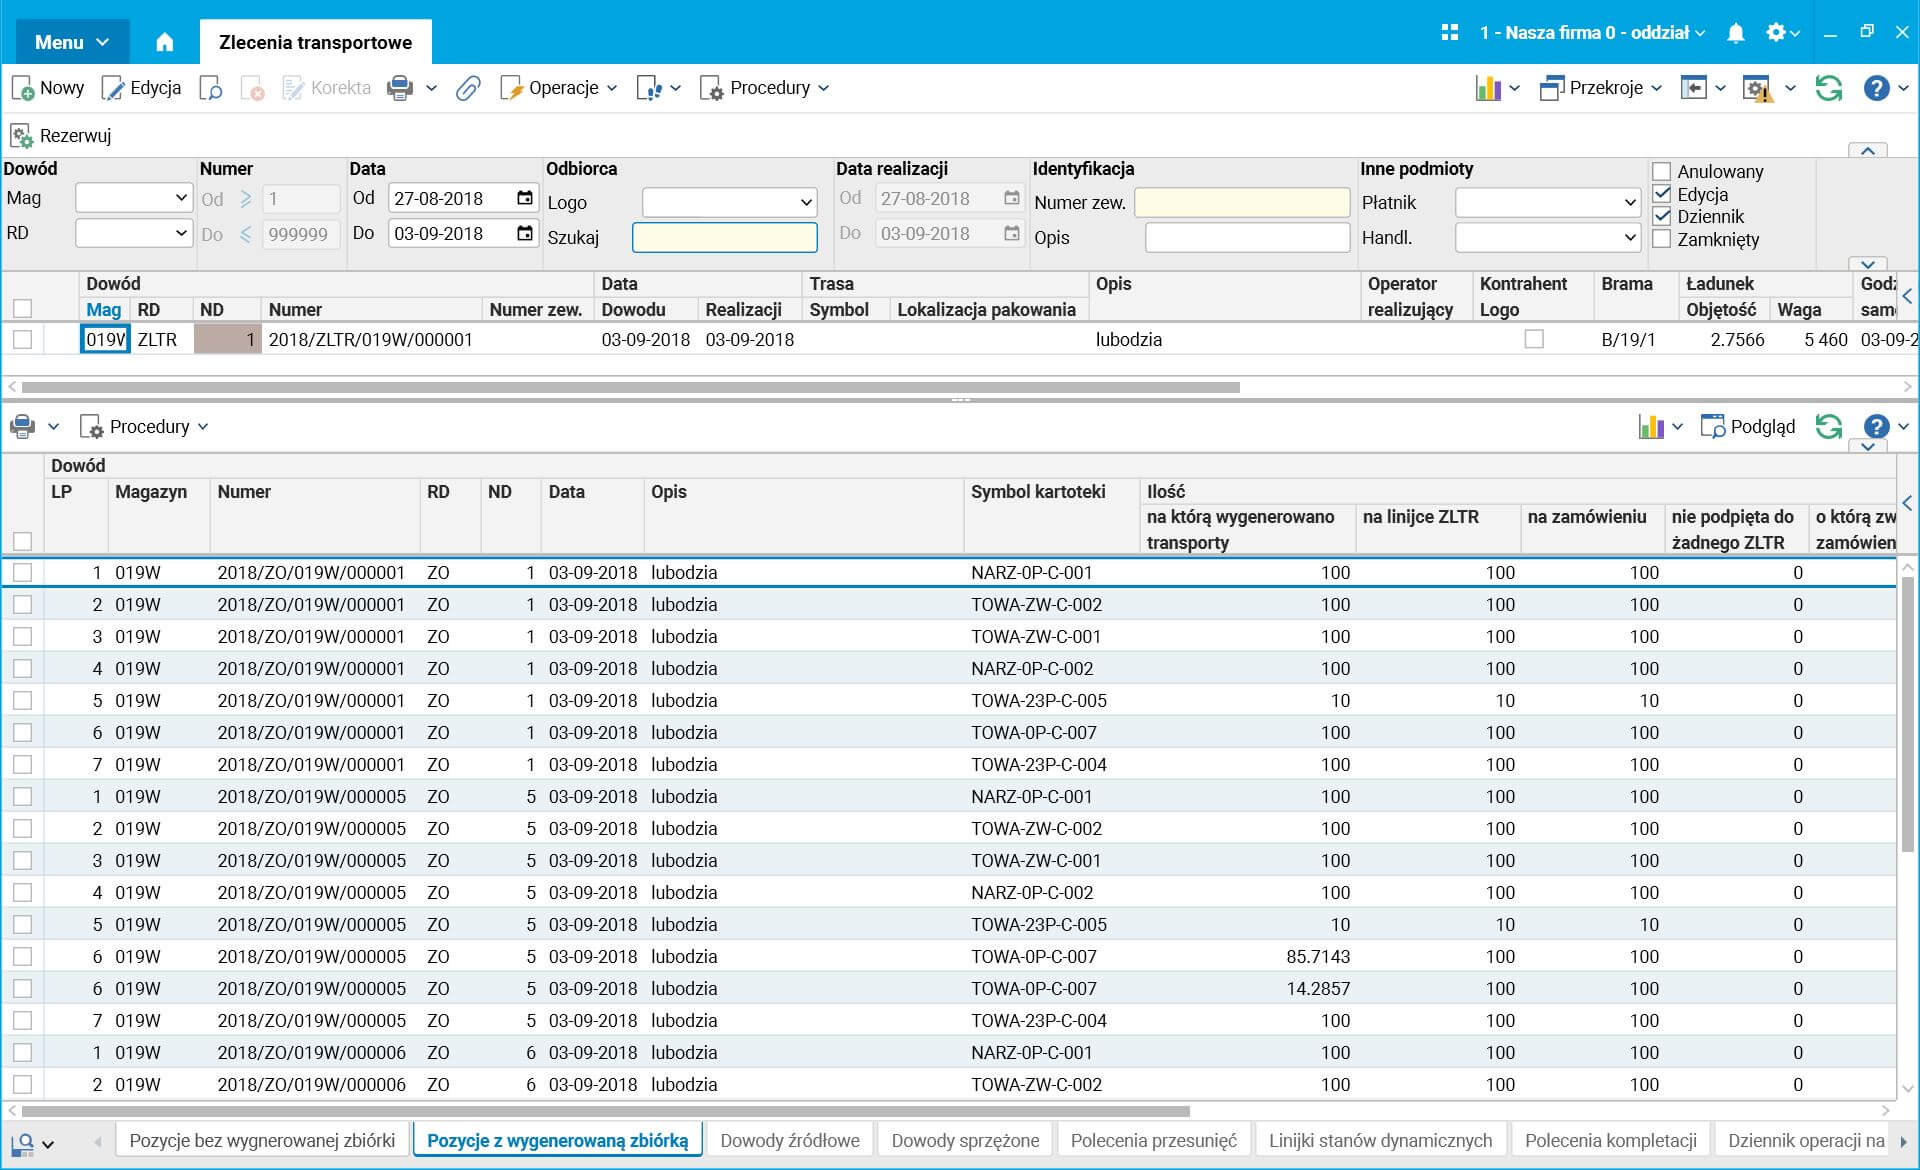Click the Szukaj search input field
The width and height of the screenshot is (1920, 1170).
724,237
